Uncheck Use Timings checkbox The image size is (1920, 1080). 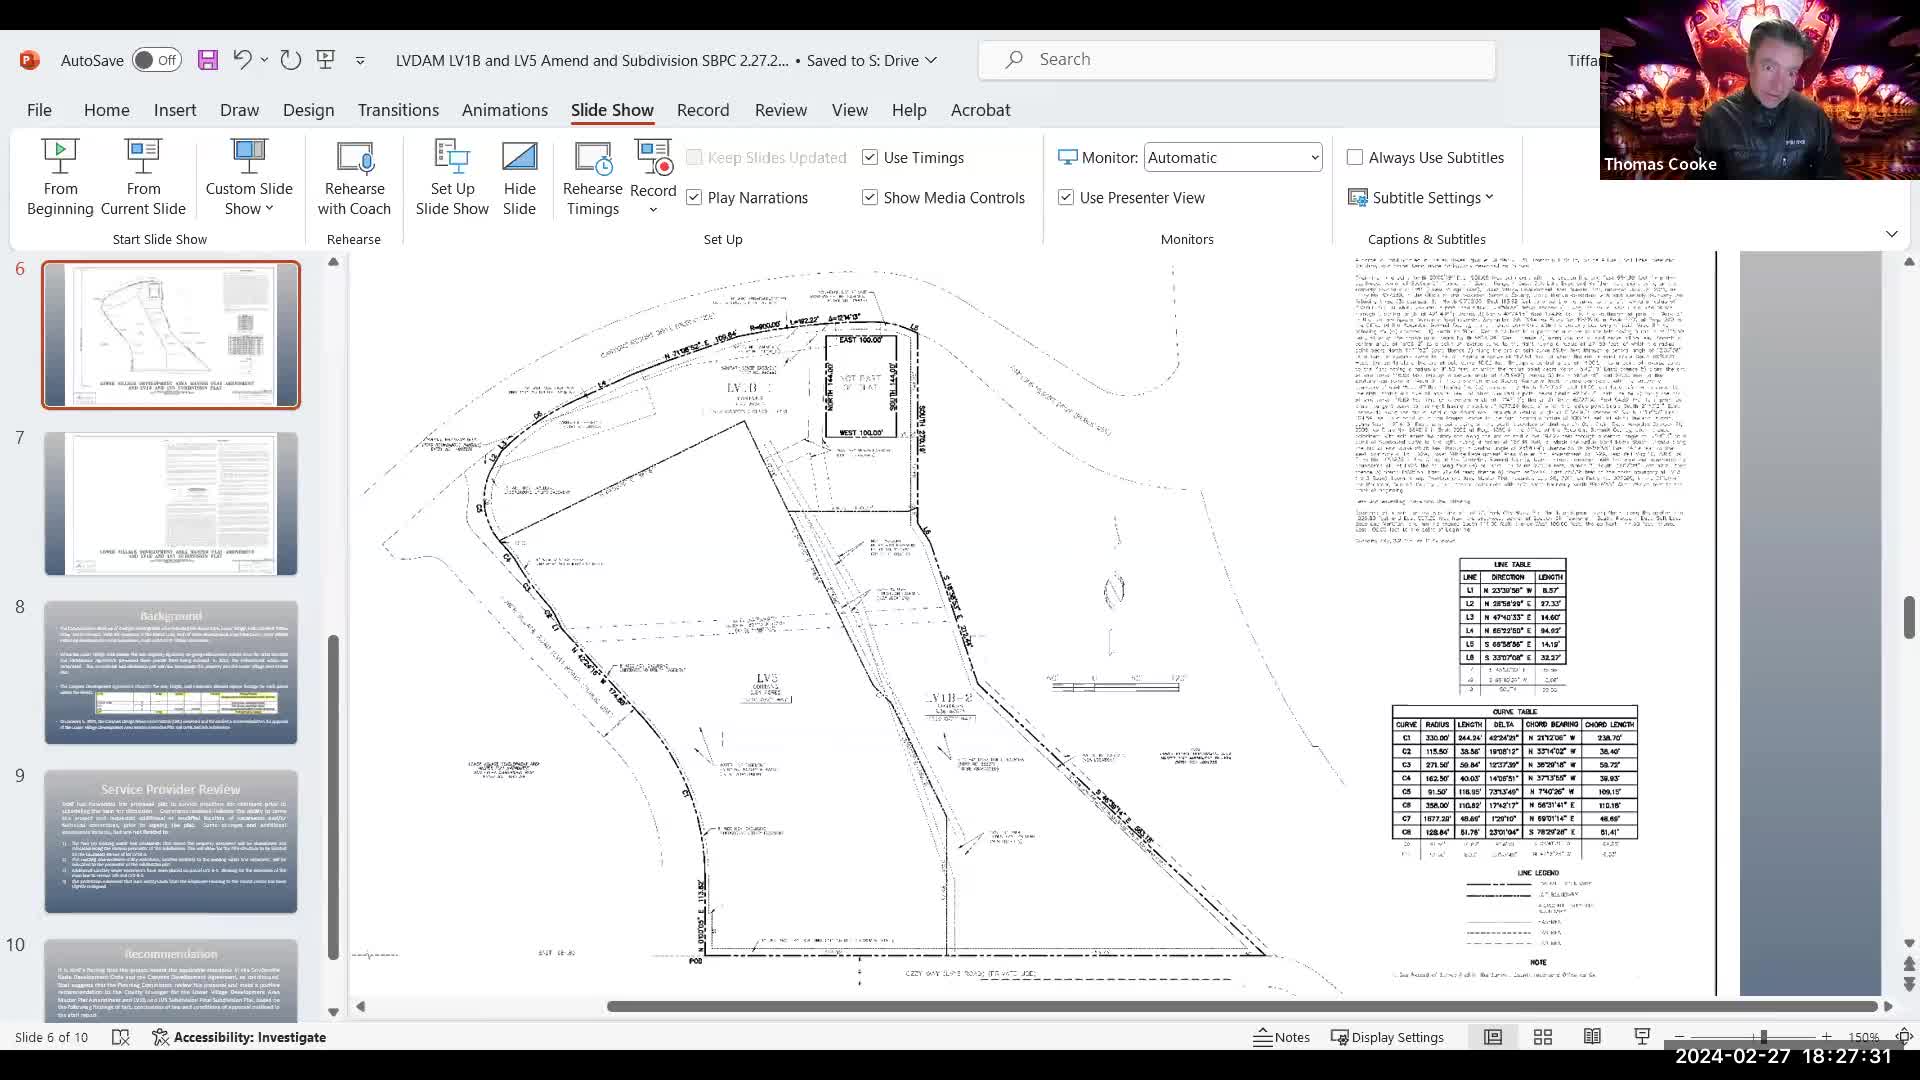(870, 158)
